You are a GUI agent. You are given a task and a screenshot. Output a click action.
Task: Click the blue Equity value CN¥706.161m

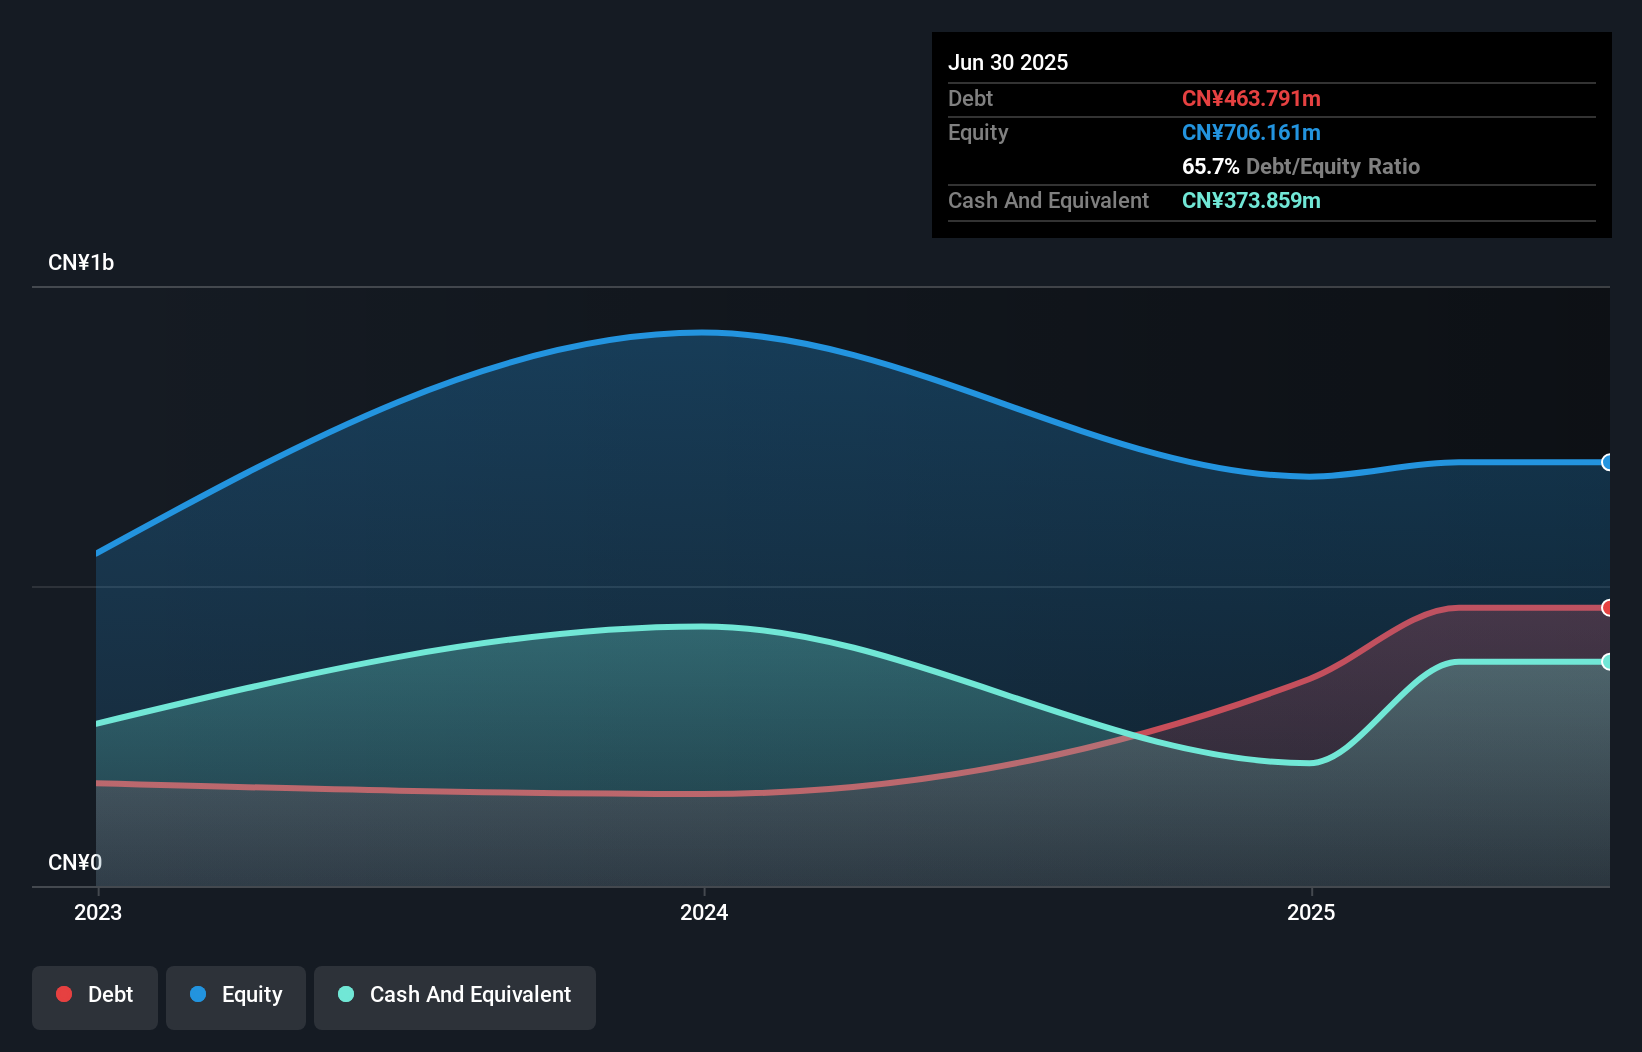tap(1250, 132)
